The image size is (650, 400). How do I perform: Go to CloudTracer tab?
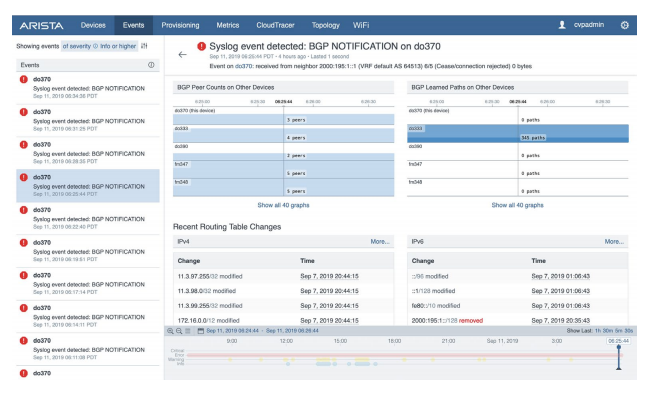(275, 25)
